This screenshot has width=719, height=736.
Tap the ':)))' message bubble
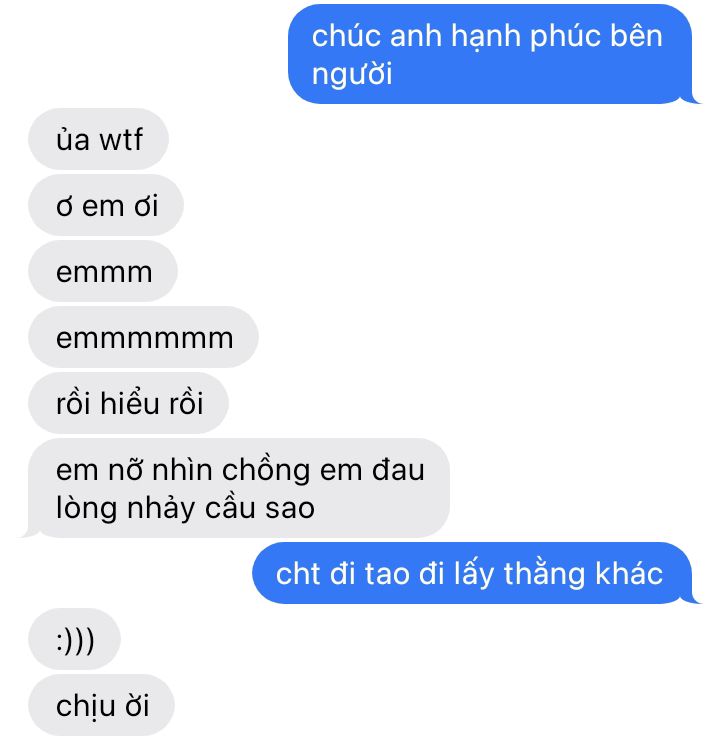point(75,639)
